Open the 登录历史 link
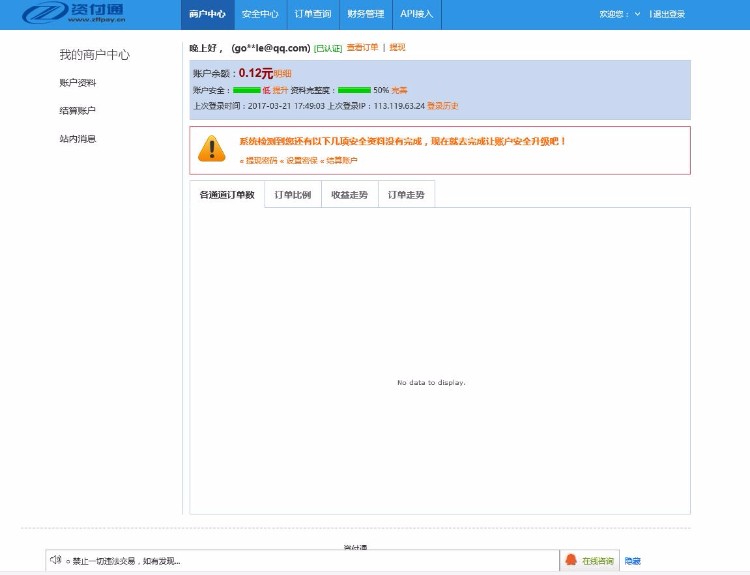 442,106
